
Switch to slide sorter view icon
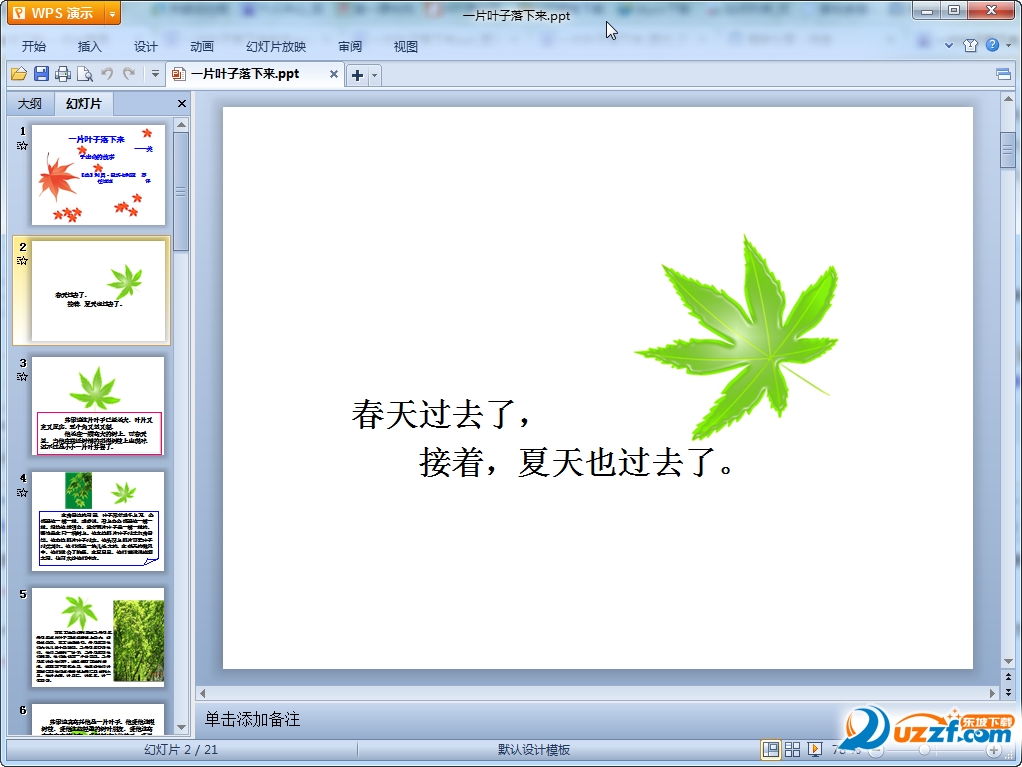(793, 749)
